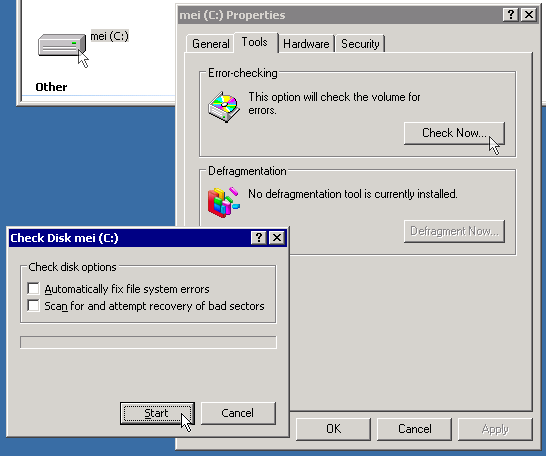This screenshot has width=547, height=457.
Task: Enable Scan for and attempt recovery of bad sectors
Action: tap(33, 306)
